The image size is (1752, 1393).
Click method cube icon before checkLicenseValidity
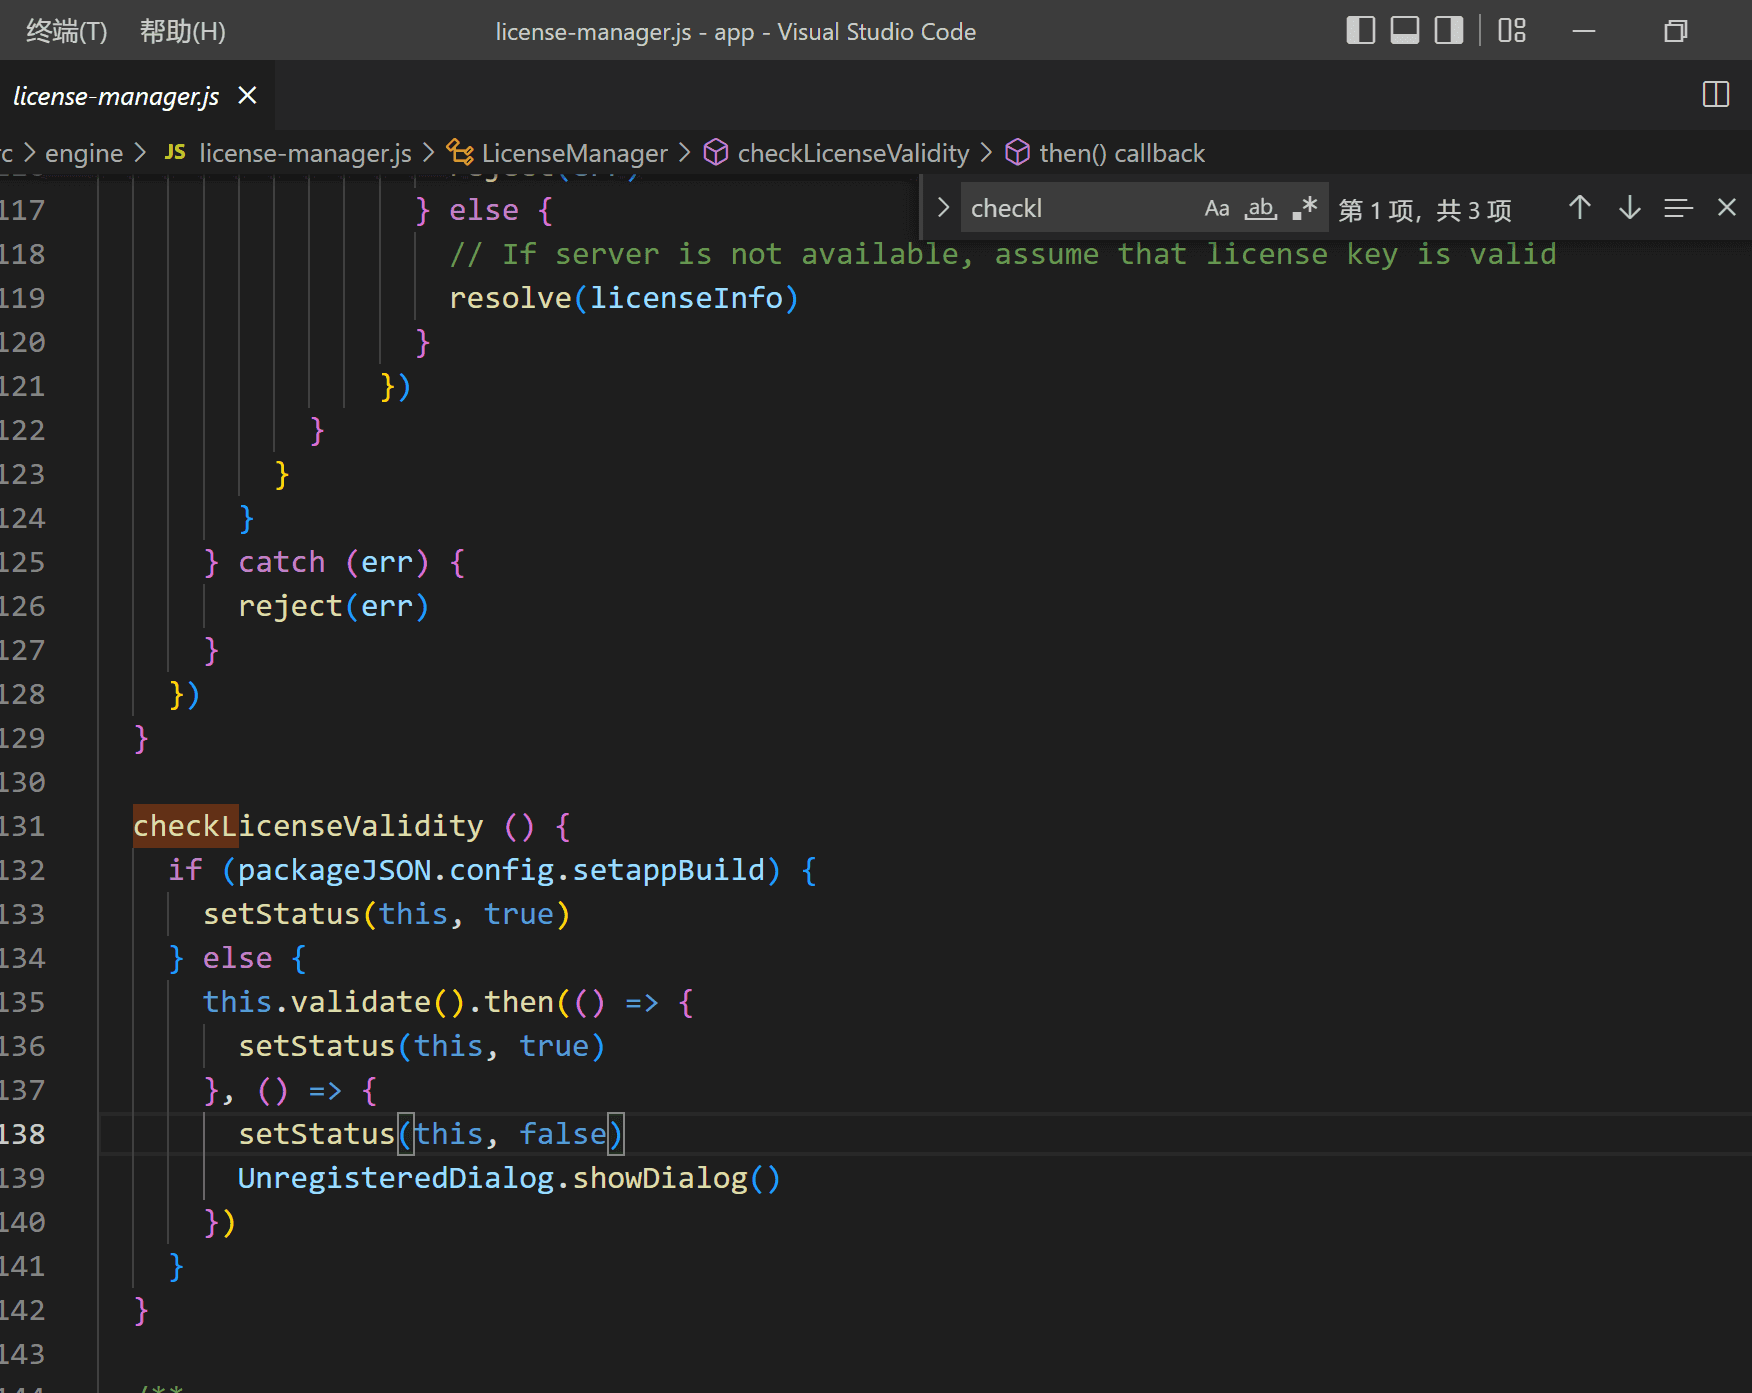pyautogui.click(x=716, y=152)
